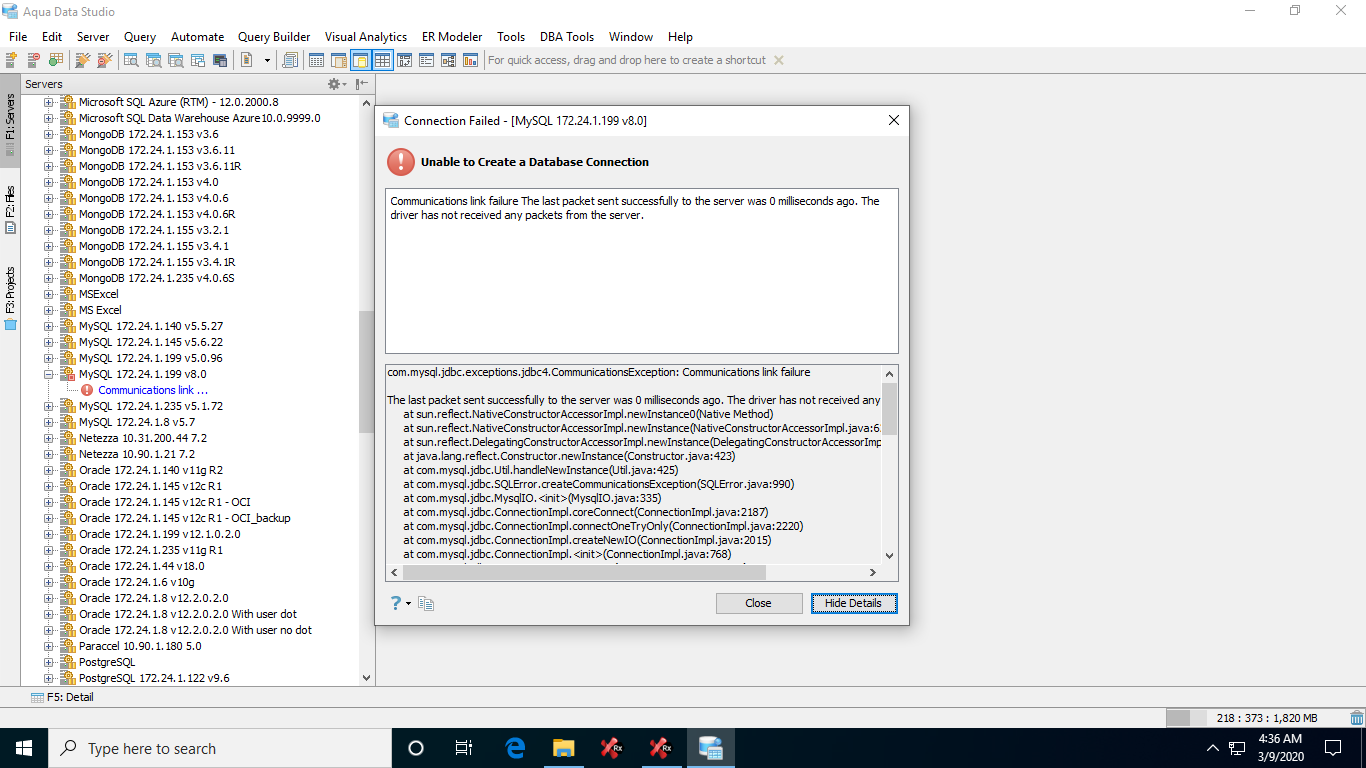Open the ER Modeler menu
The width and height of the screenshot is (1366, 768).
pos(452,37)
